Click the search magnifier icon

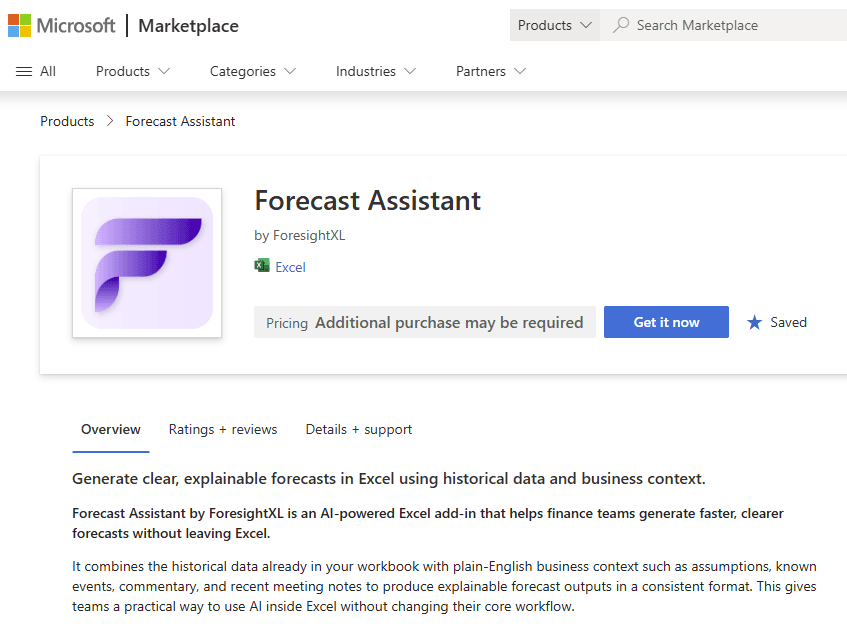tap(621, 24)
